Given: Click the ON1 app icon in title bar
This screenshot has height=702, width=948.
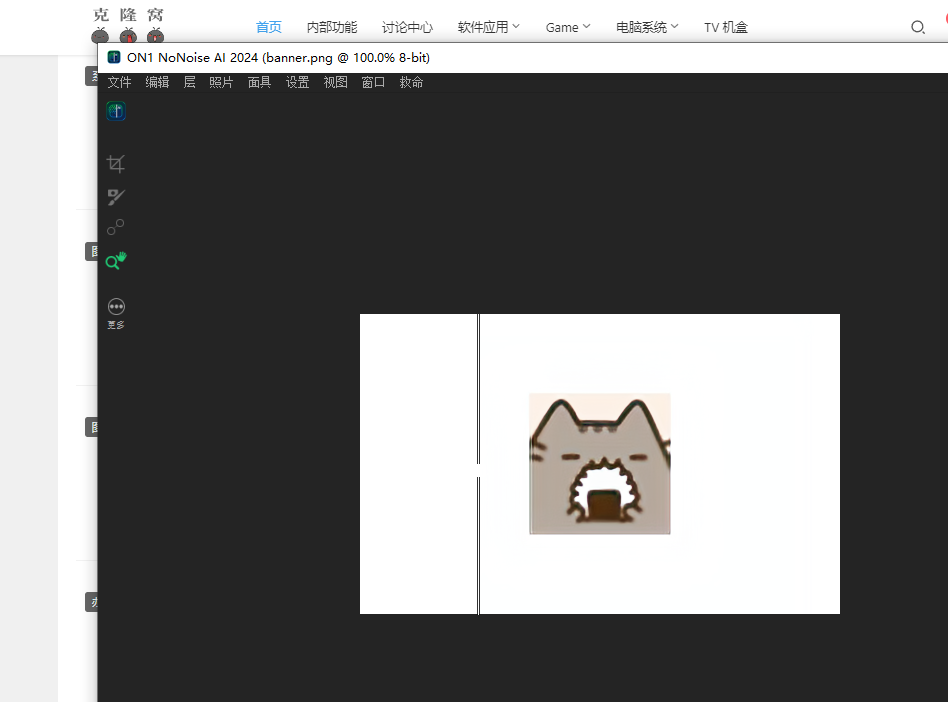Looking at the screenshot, I should point(114,57).
